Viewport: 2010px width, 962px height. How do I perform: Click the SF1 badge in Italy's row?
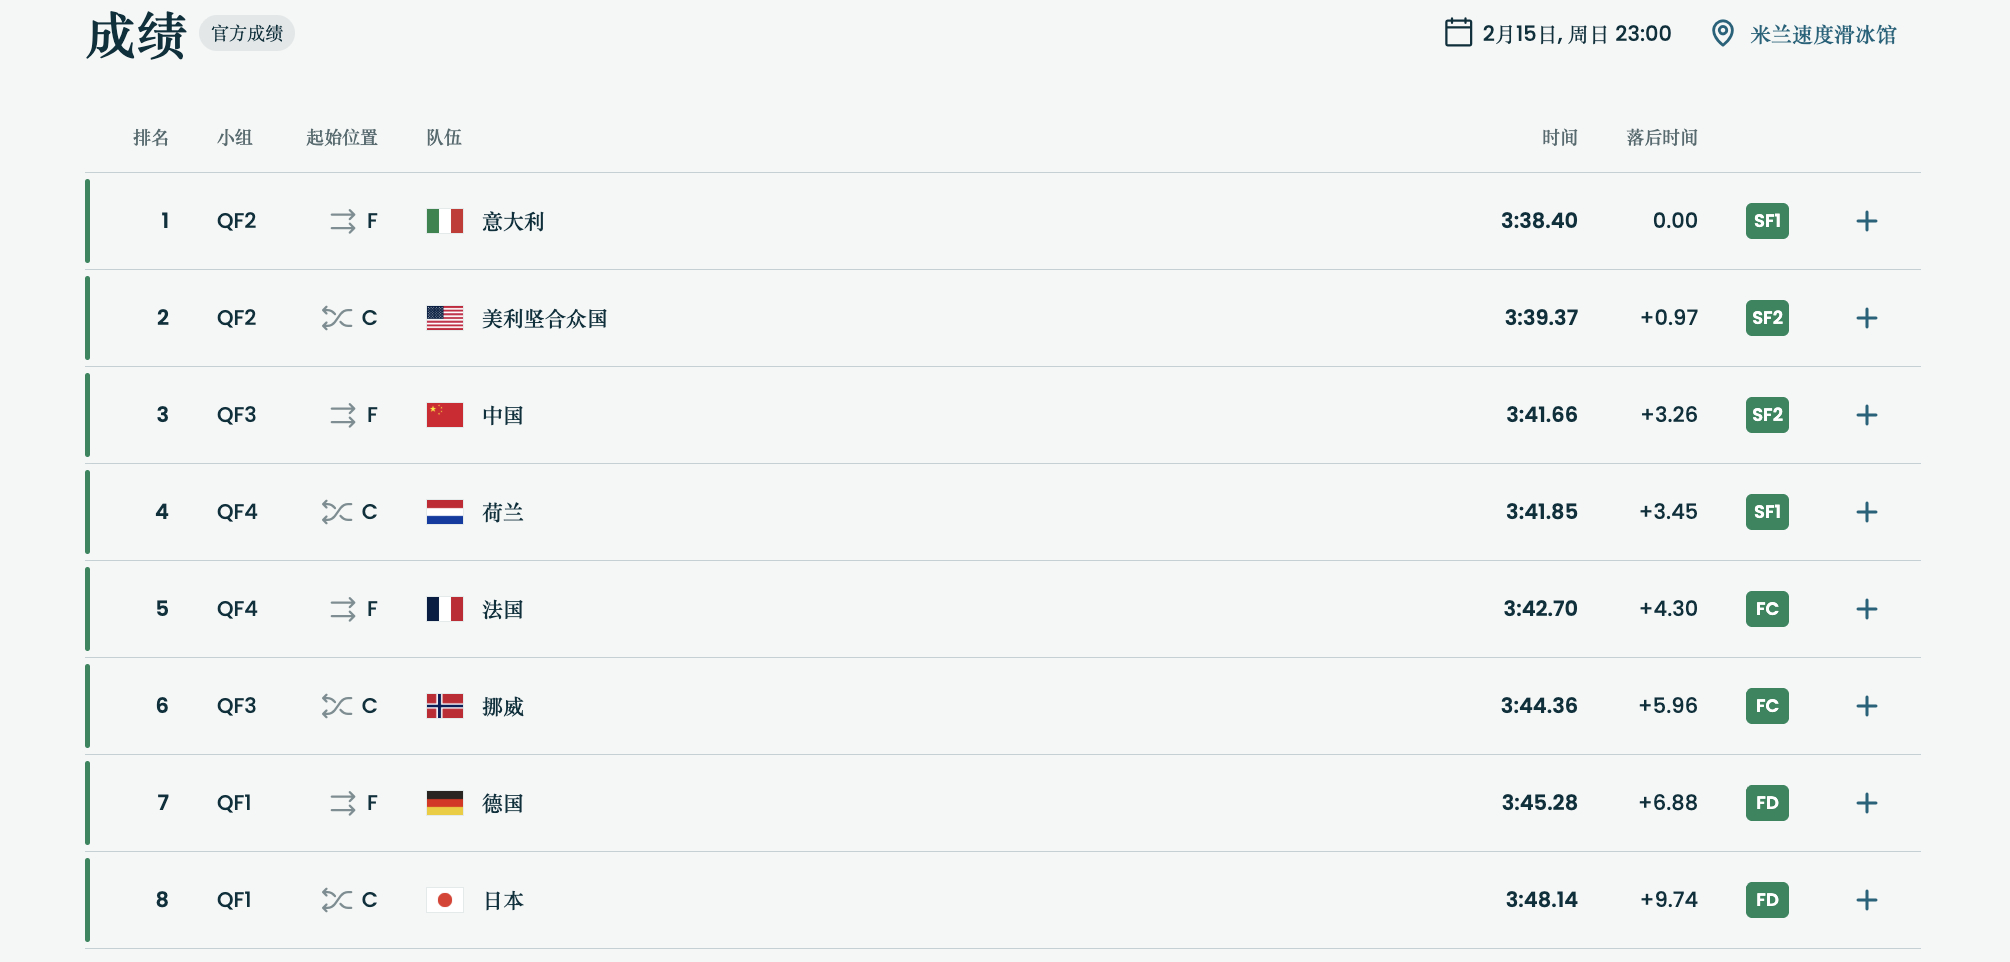1767,221
